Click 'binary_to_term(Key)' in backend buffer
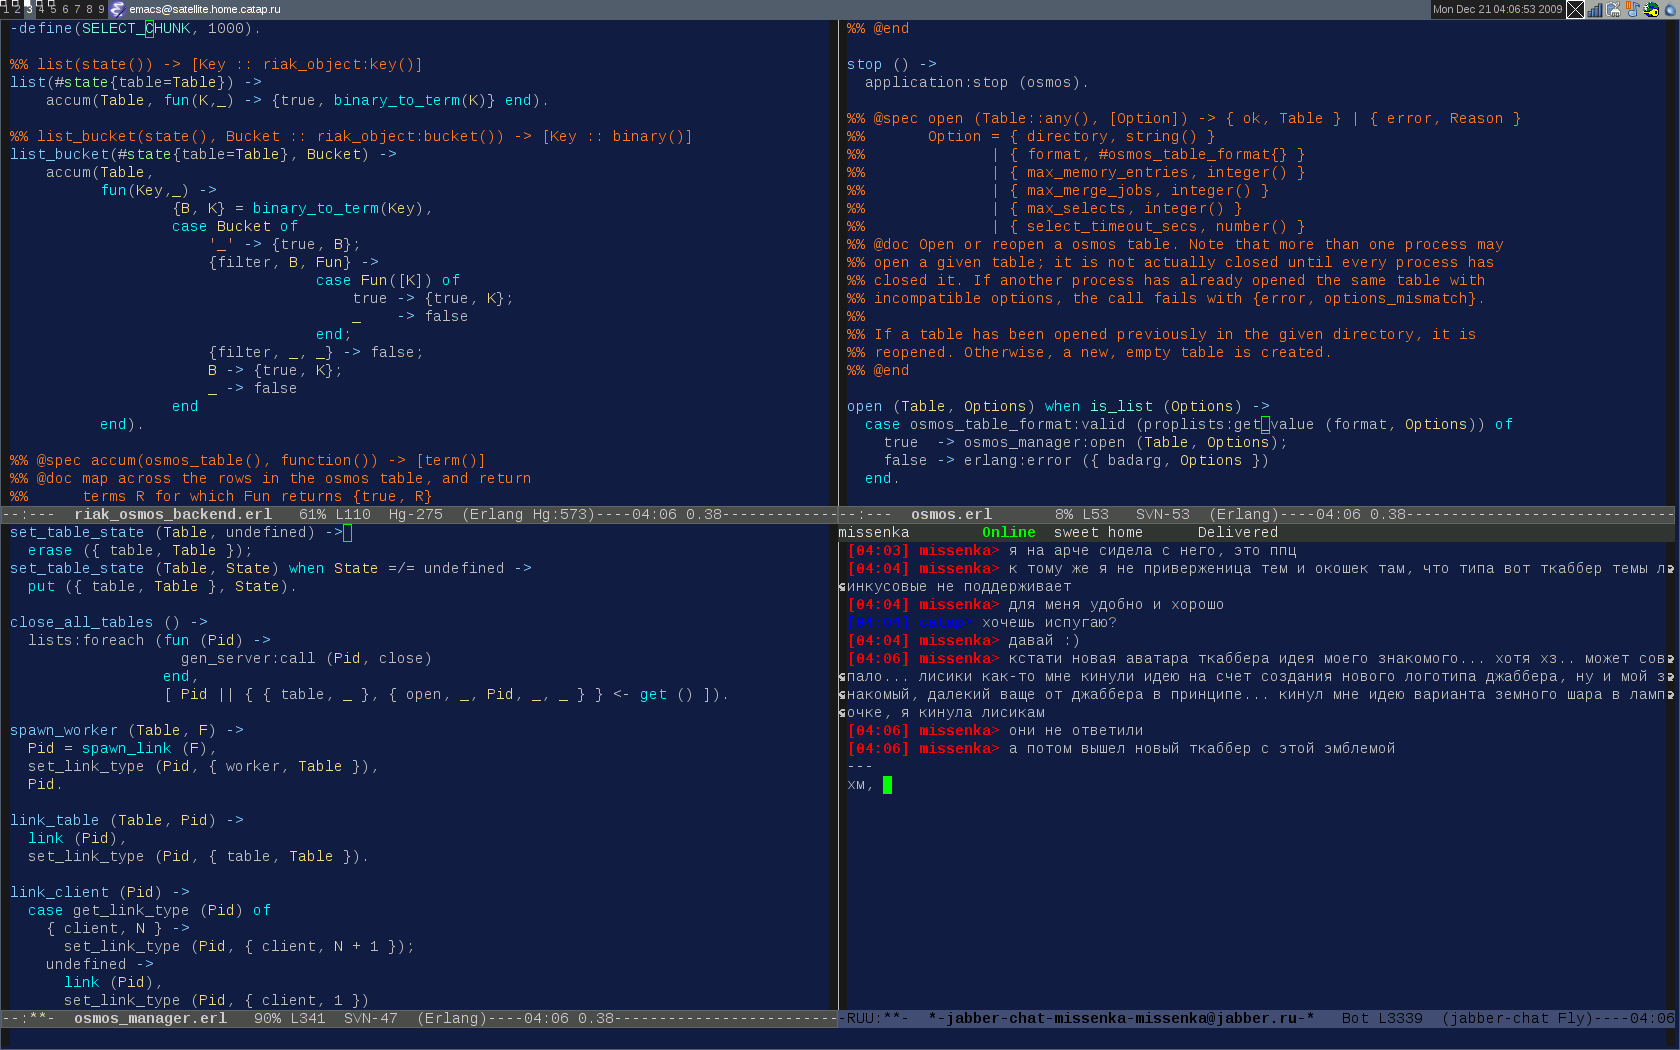Viewport: 1680px width, 1050px height. [x=337, y=208]
